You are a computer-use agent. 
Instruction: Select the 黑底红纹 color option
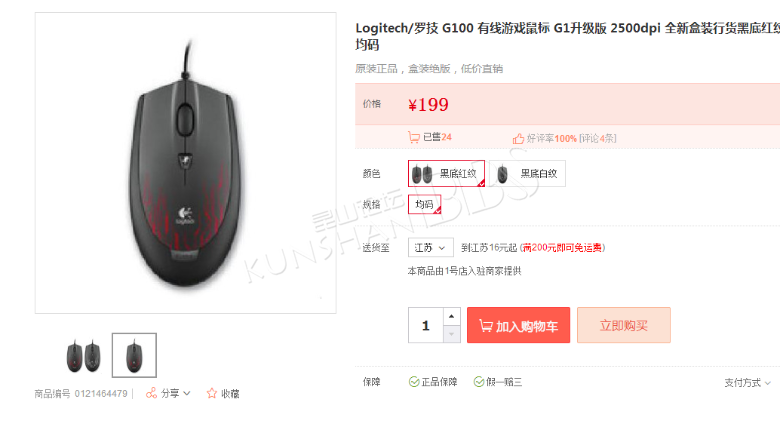446,173
